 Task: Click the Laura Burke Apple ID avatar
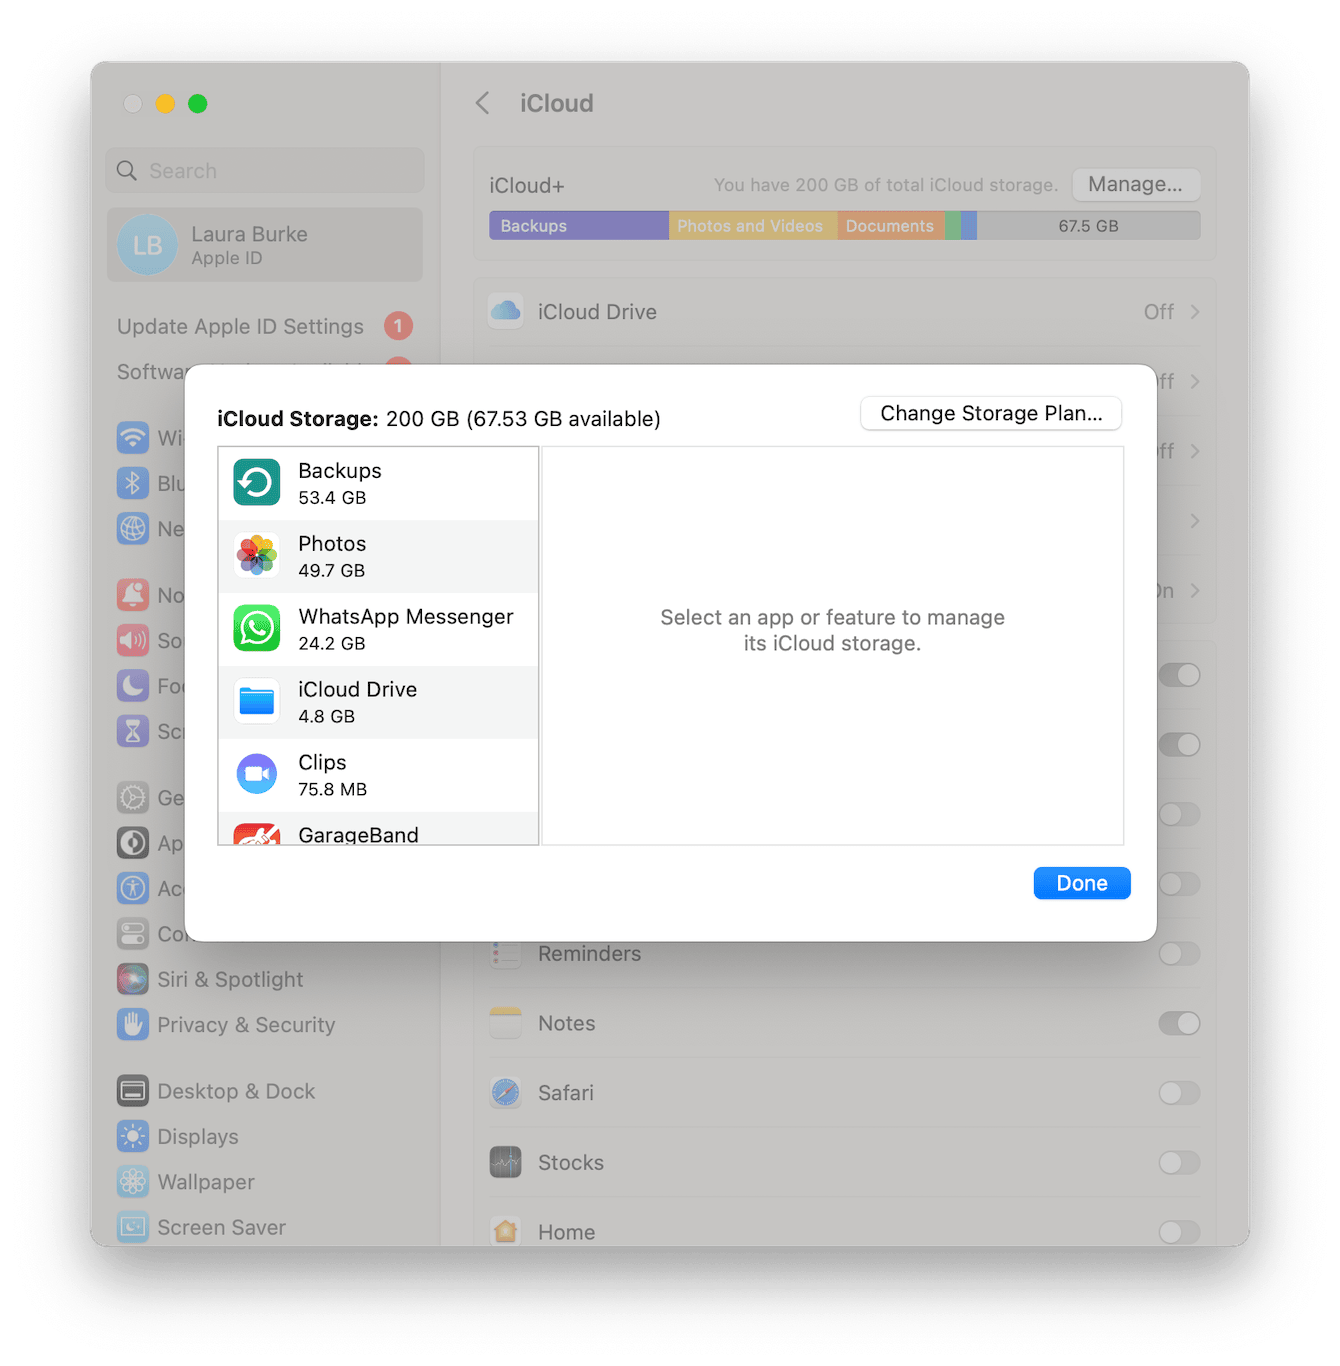(x=147, y=245)
